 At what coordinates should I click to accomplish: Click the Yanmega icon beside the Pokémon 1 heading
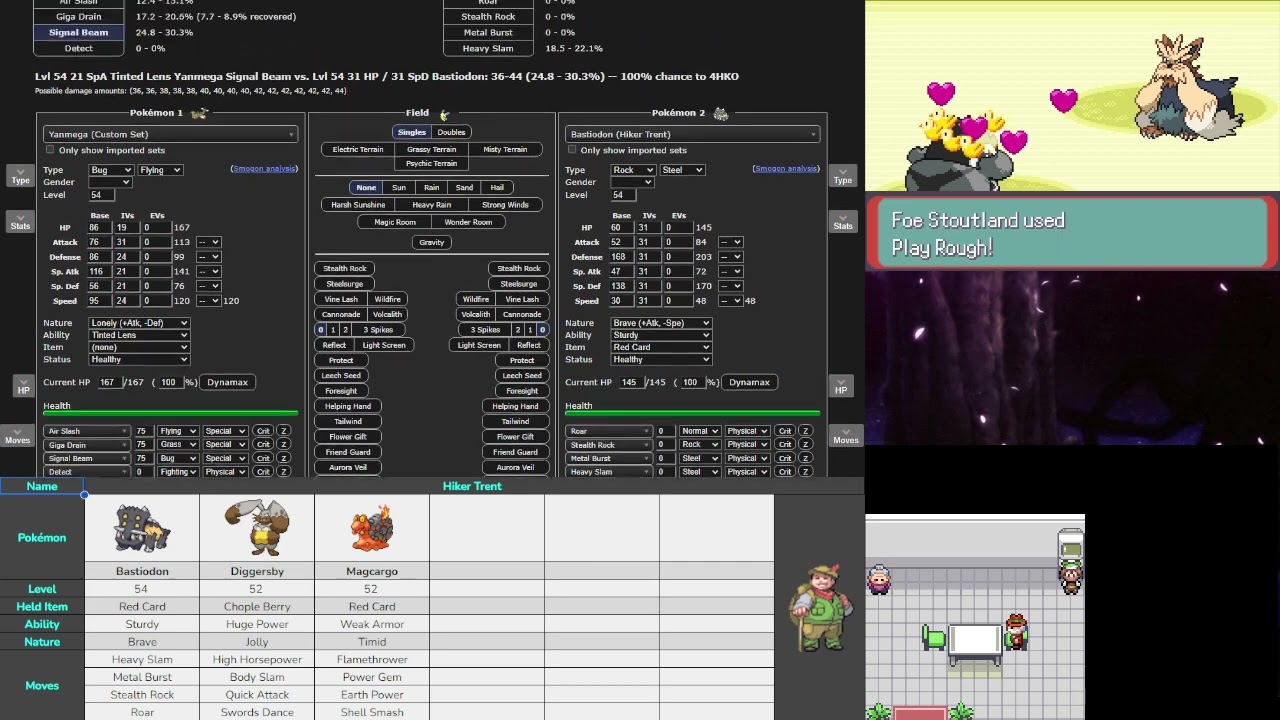point(199,113)
